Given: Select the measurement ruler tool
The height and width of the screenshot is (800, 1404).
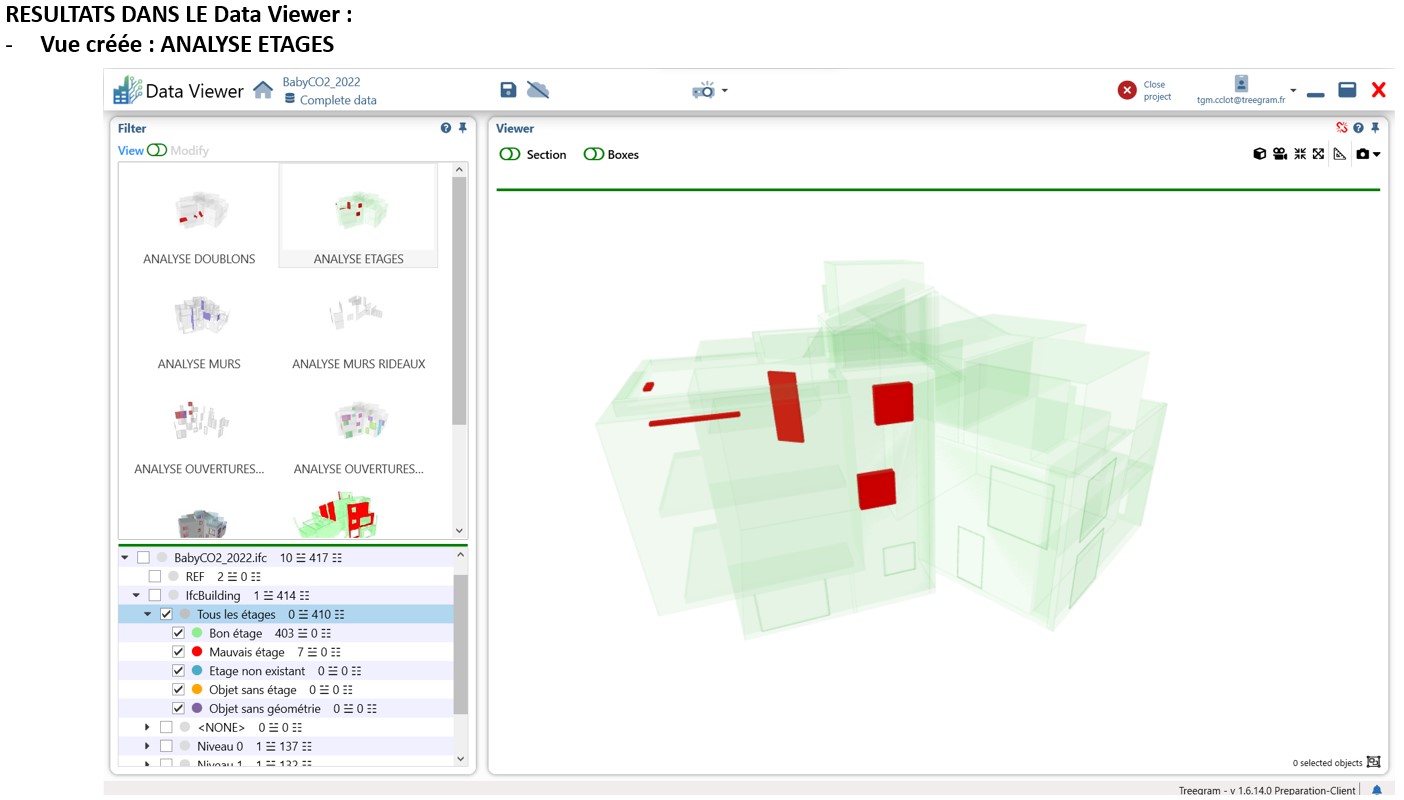Looking at the screenshot, I should coord(1340,154).
